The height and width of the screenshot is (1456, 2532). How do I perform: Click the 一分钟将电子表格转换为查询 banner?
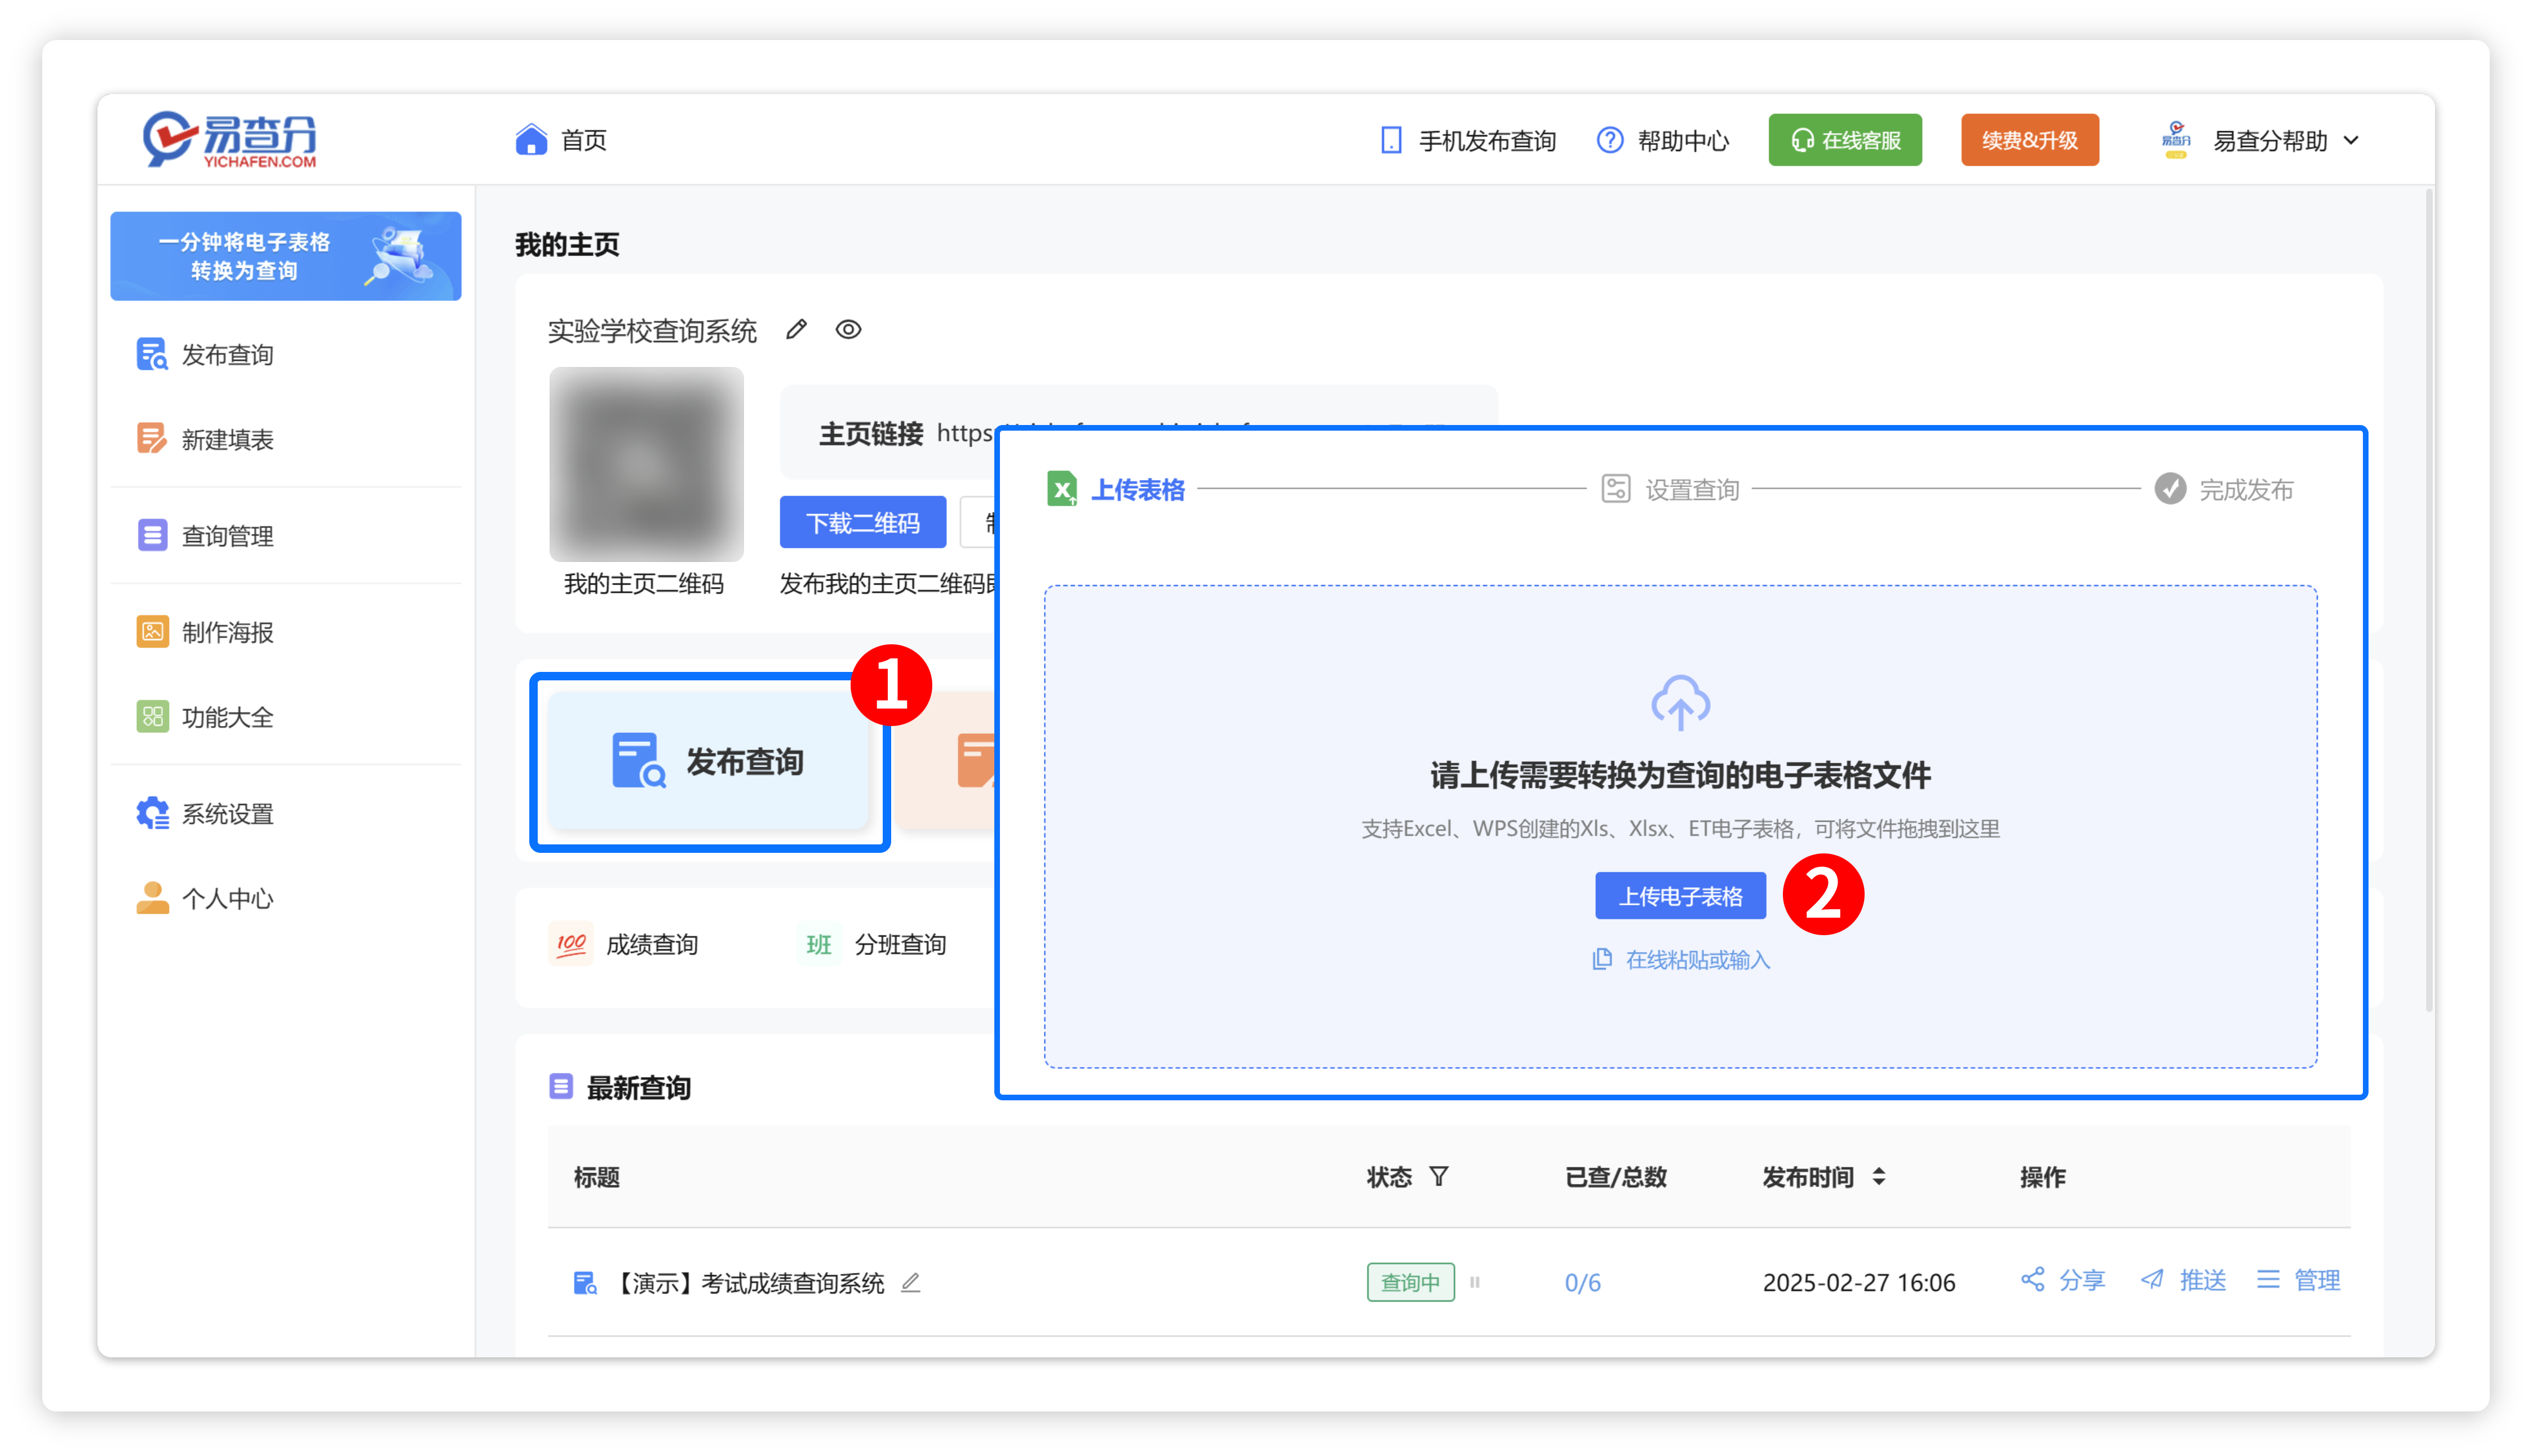(286, 256)
